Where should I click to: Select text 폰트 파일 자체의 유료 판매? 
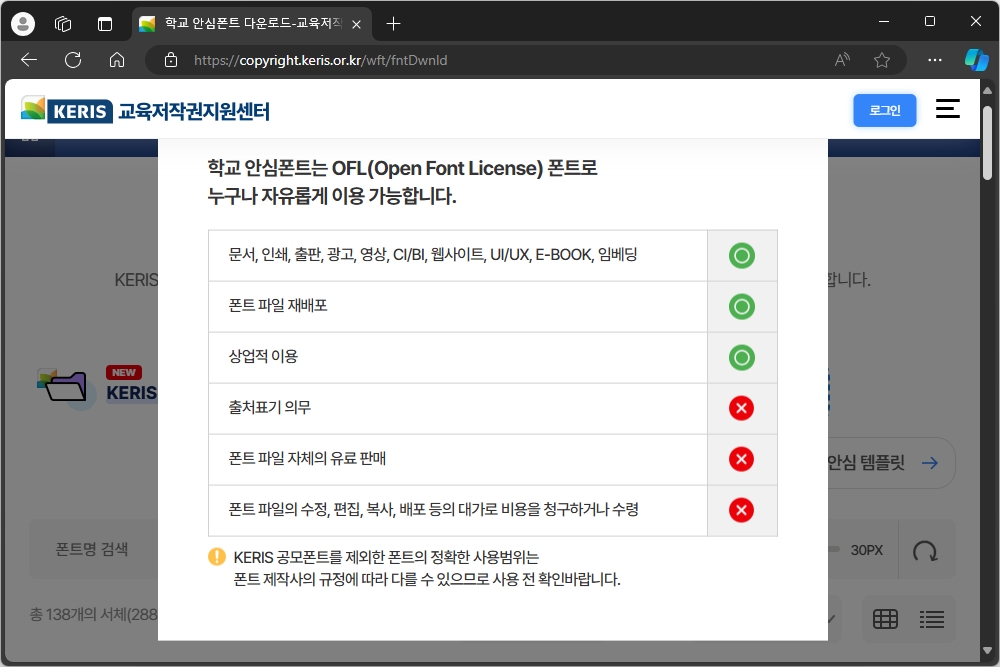point(307,458)
